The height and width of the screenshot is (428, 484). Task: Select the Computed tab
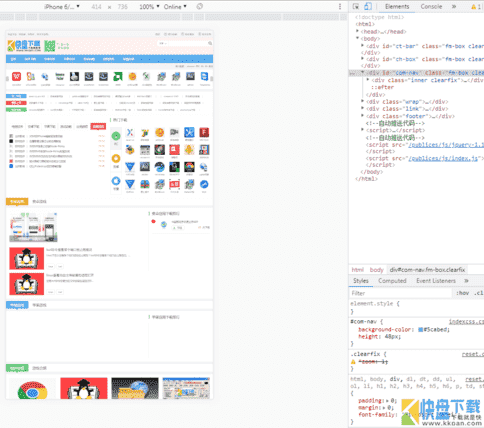392,281
